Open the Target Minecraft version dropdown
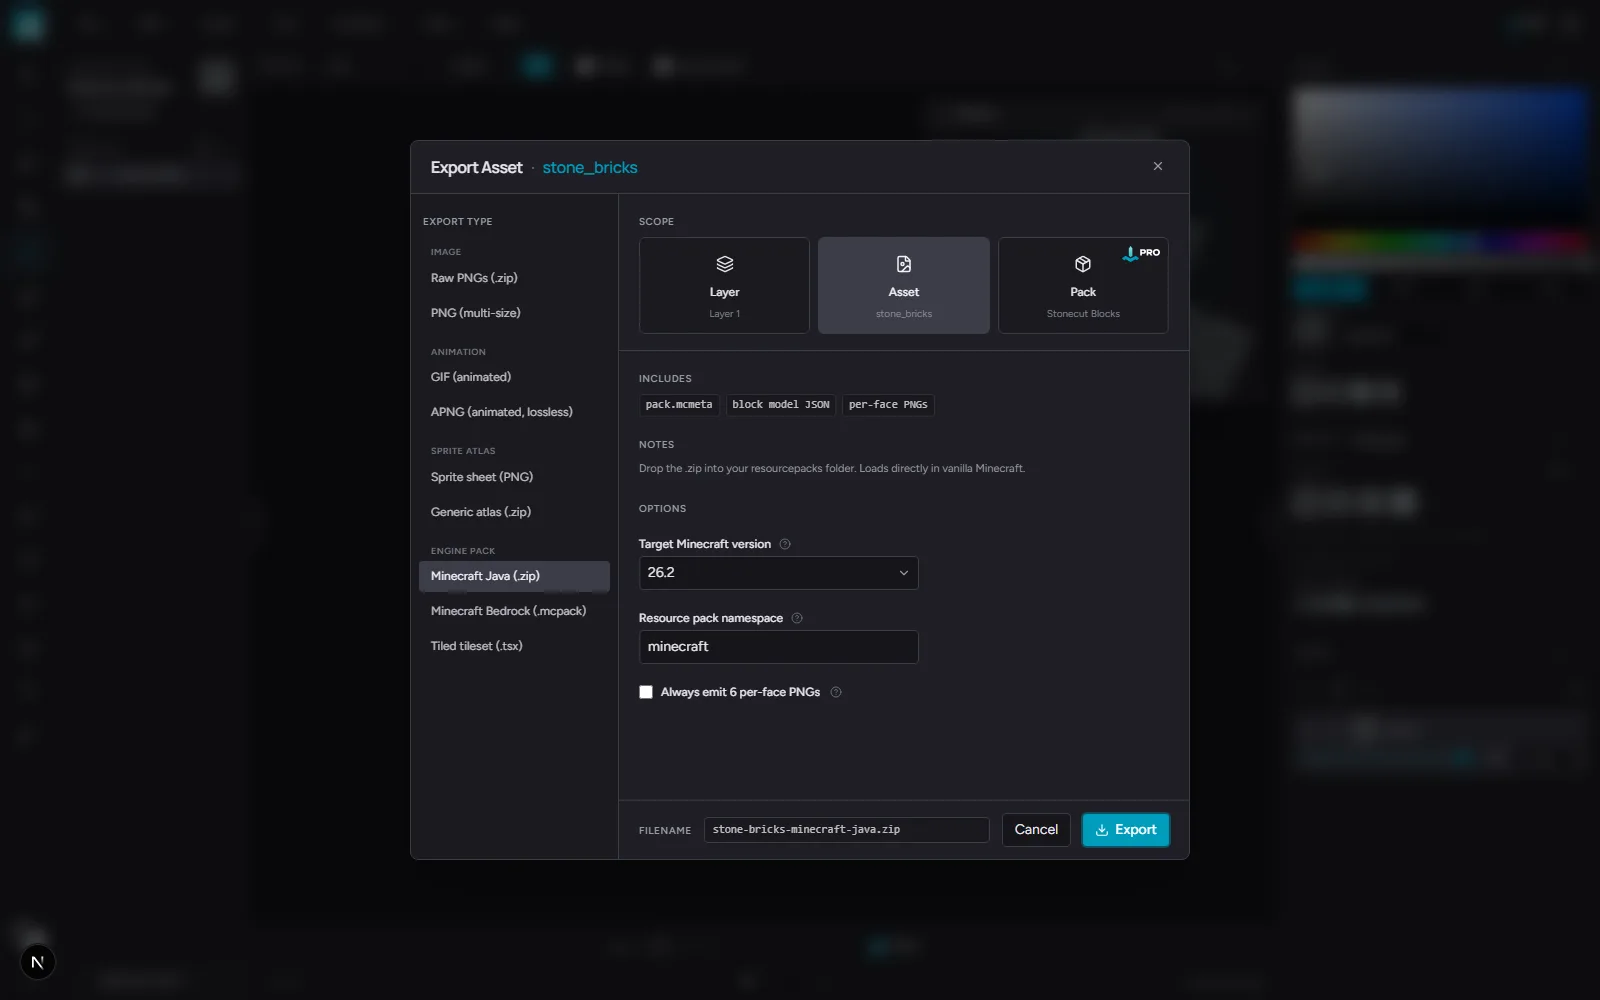Image resolution: width=1600 pixels, height=1000 pixels. 778,573
